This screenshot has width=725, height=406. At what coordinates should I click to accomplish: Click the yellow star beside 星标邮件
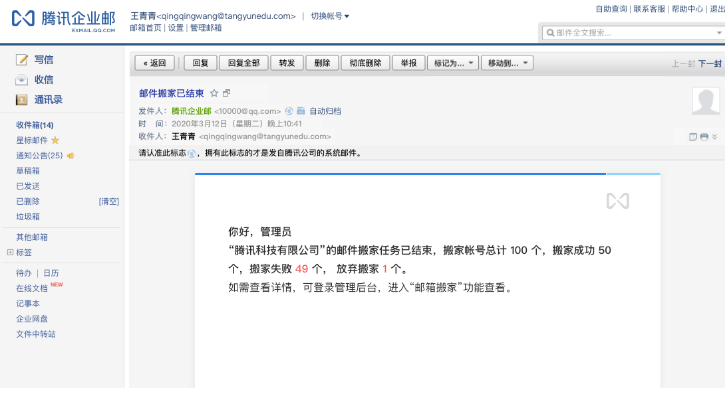tap(55, 140)
